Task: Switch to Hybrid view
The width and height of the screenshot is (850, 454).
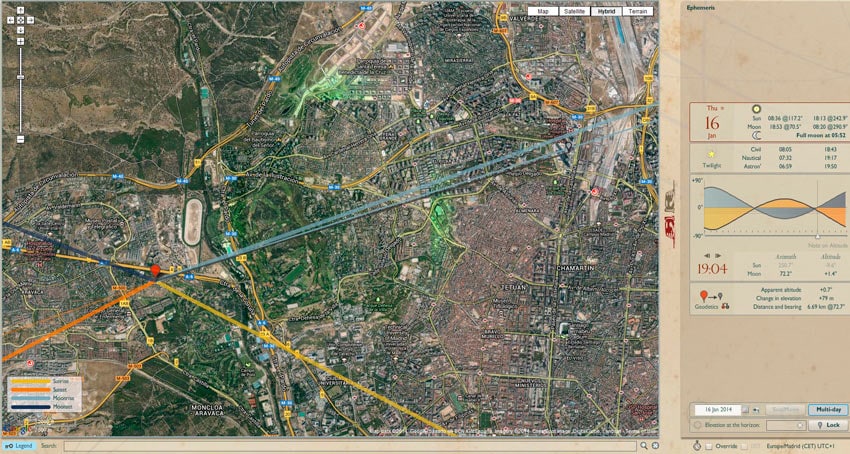Action: [606, 11]
